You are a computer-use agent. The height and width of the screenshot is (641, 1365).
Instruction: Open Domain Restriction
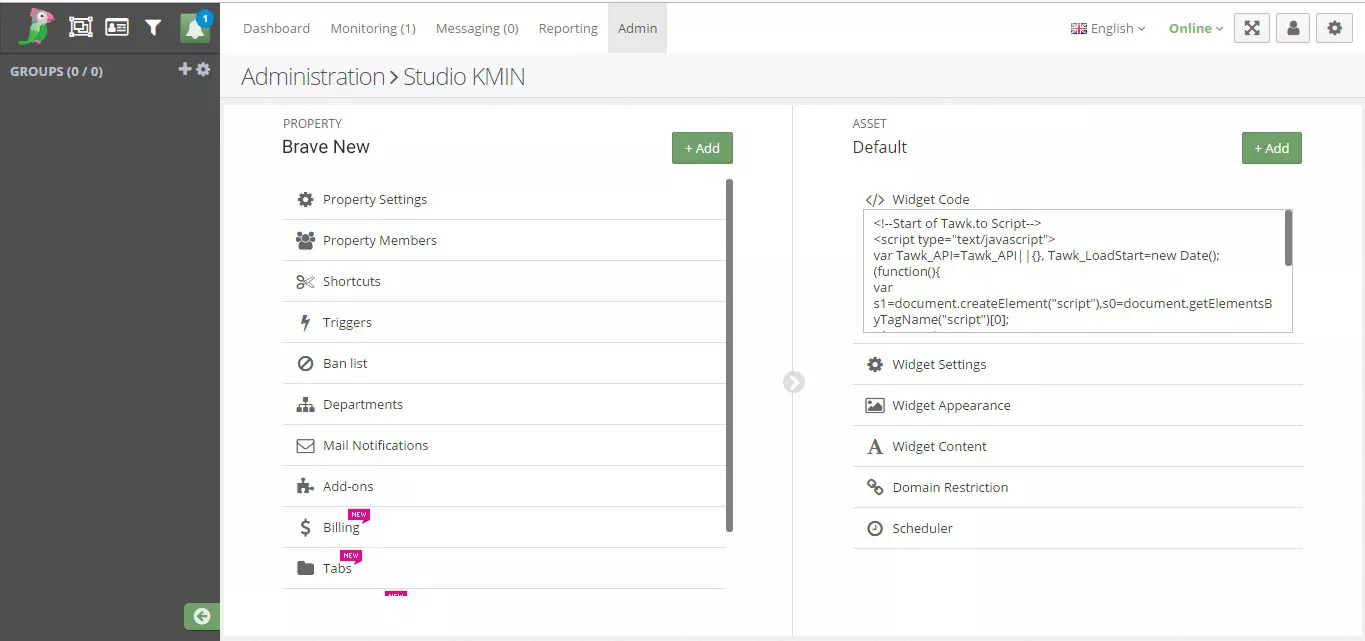(1078, 487)
